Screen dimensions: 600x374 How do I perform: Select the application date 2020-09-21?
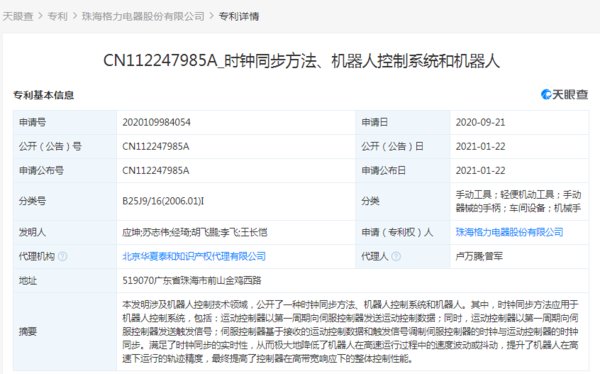(x=480, y=122)
